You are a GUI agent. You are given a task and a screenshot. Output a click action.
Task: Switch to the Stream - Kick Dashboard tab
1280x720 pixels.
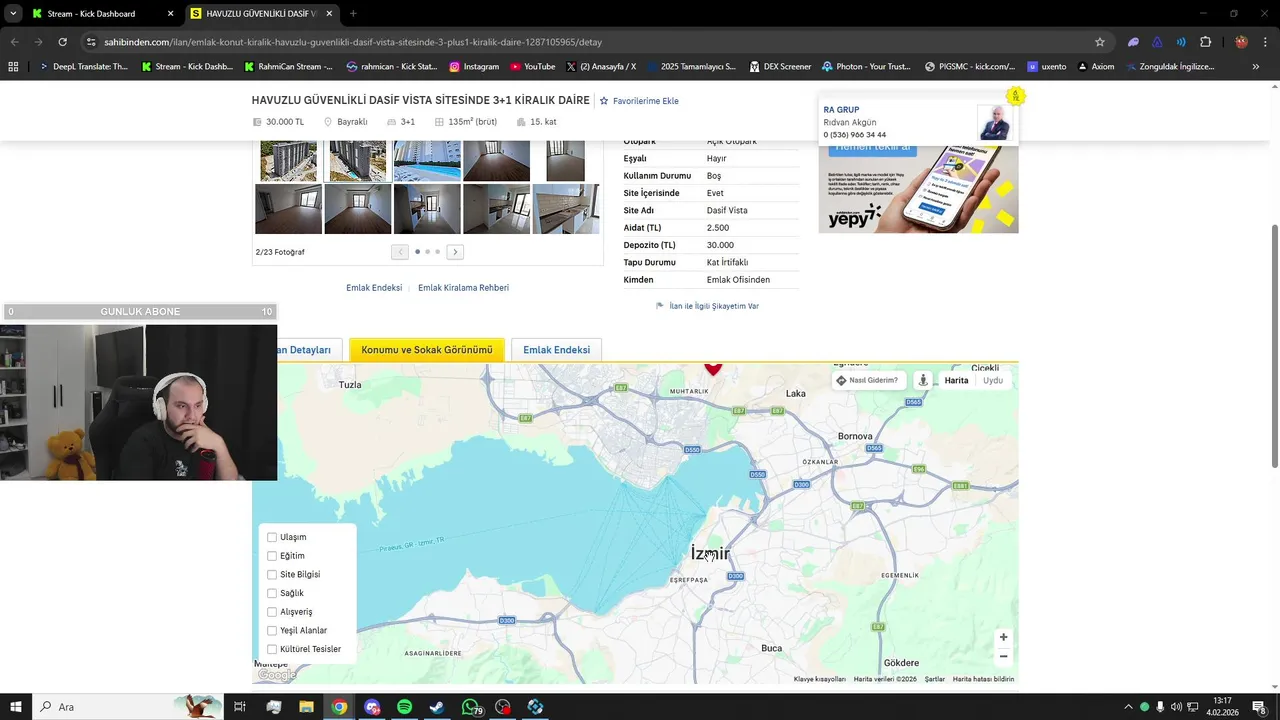91,14
